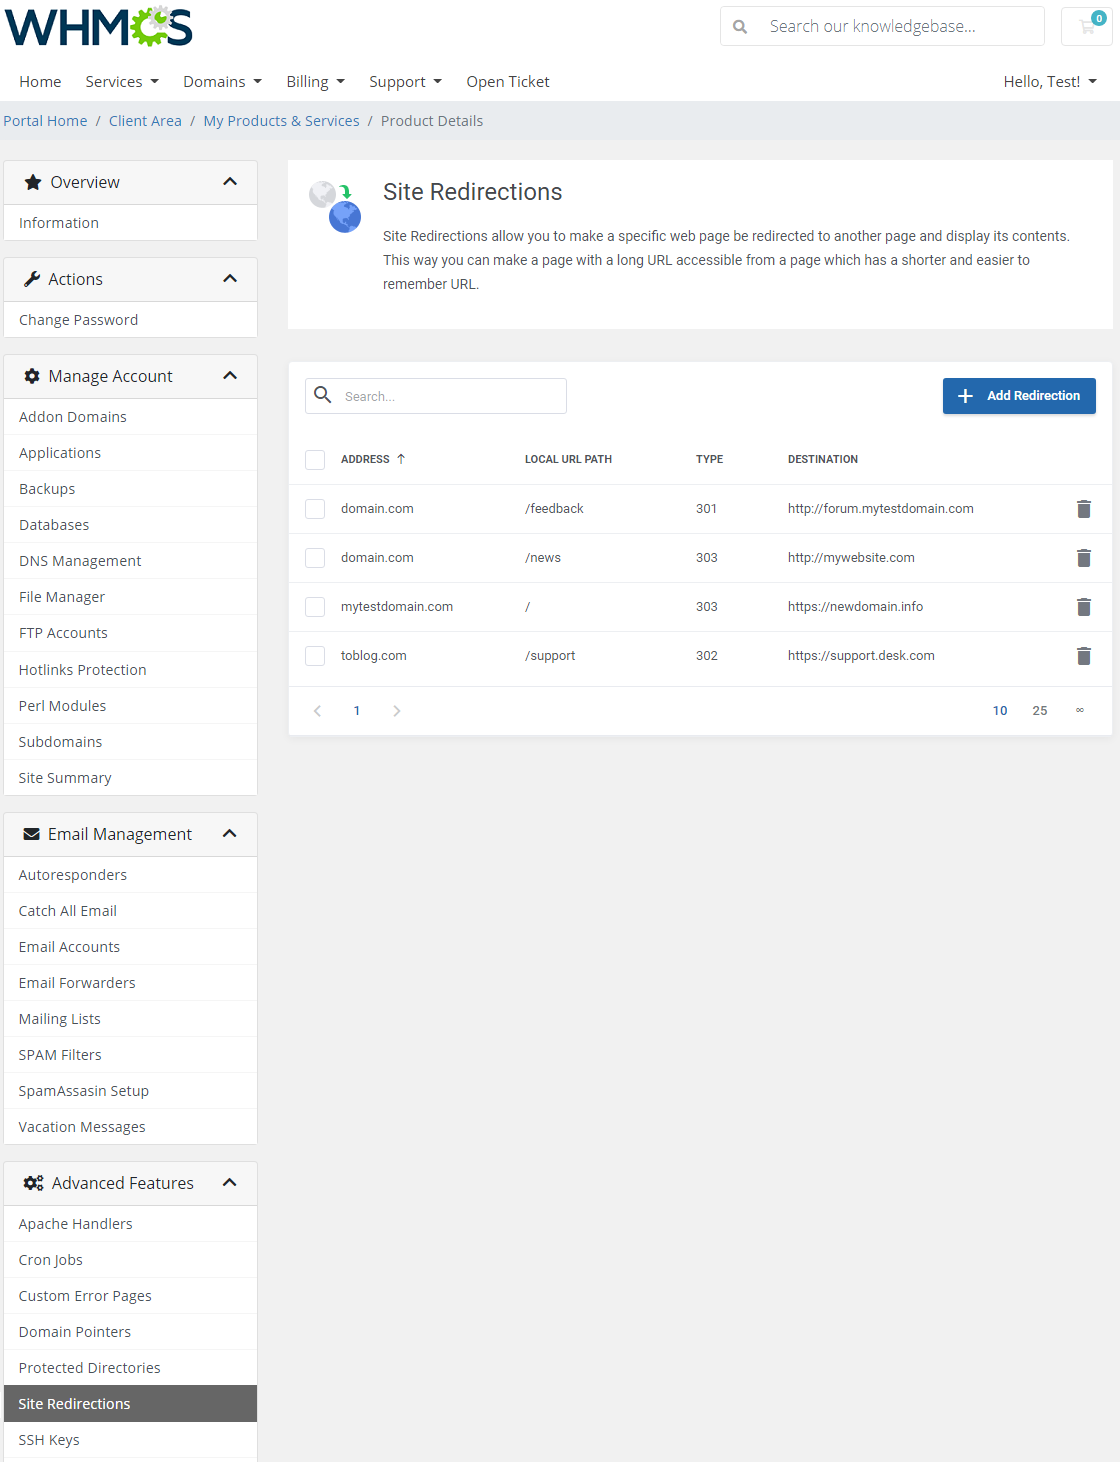Delete the domain.com /news redirection
This screenshot has width=1120, height=1462.
point(1083,558)
